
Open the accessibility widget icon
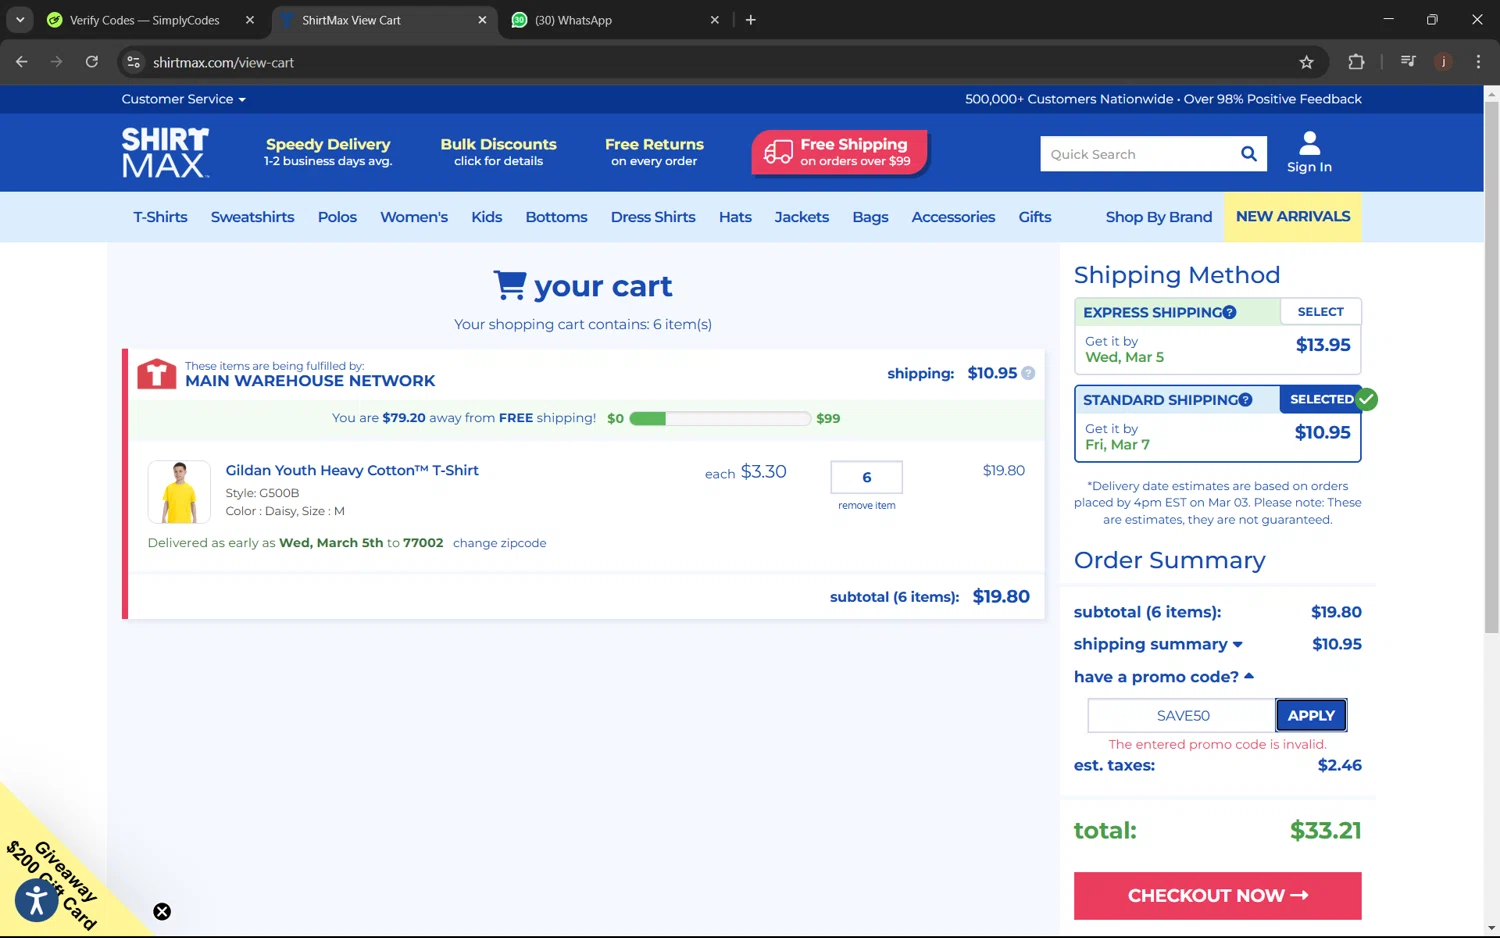[37, 900]
